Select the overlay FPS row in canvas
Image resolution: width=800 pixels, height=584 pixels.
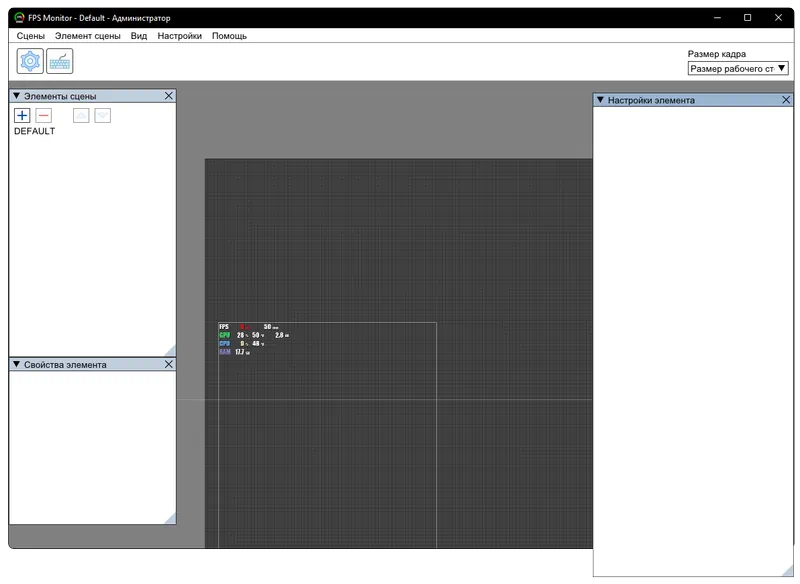point(249,326)
